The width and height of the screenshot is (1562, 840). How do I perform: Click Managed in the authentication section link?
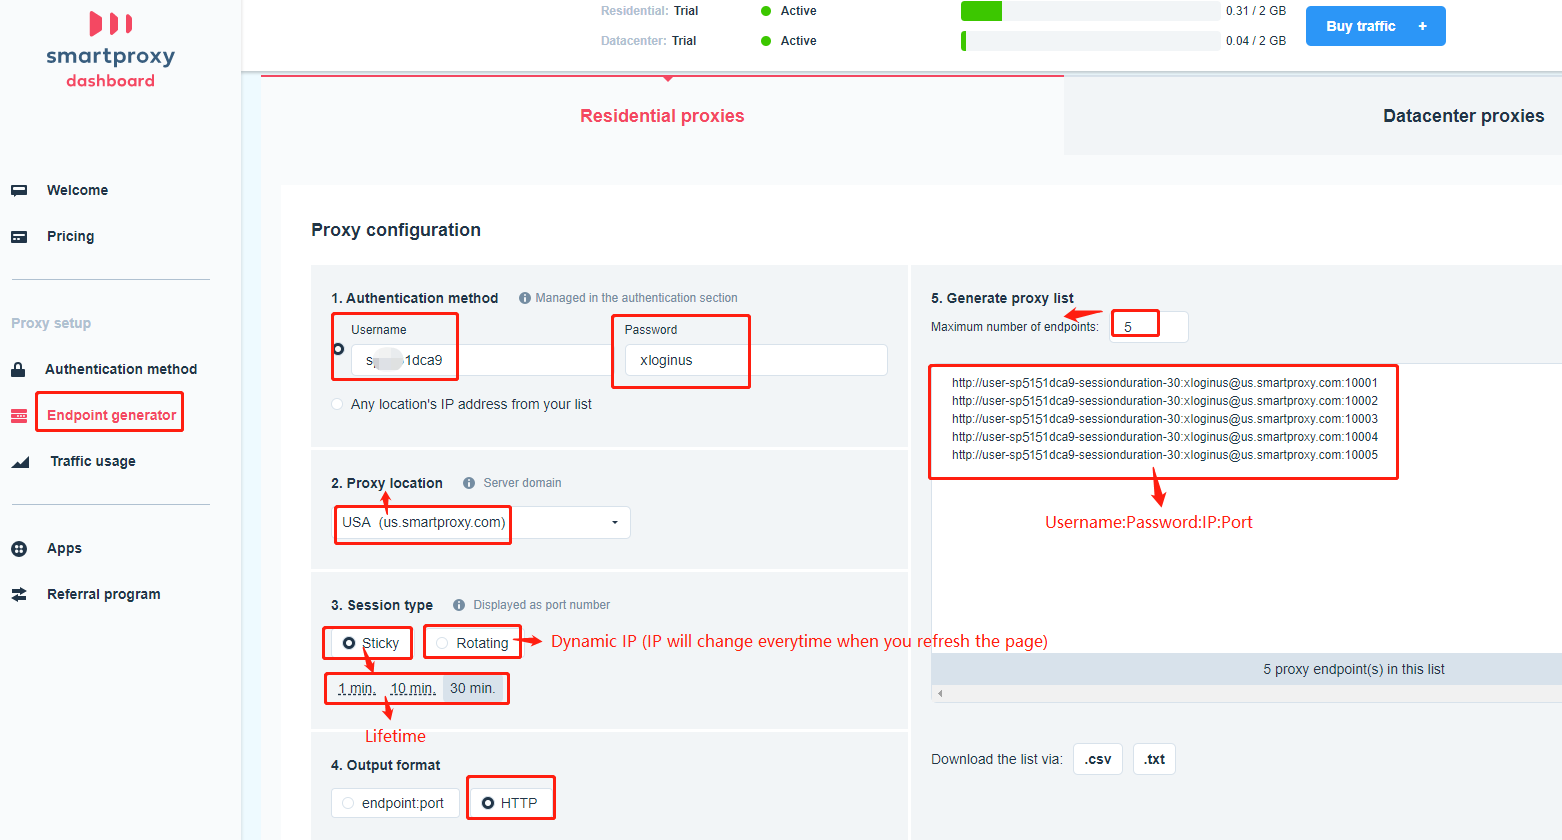coord(636,298)
